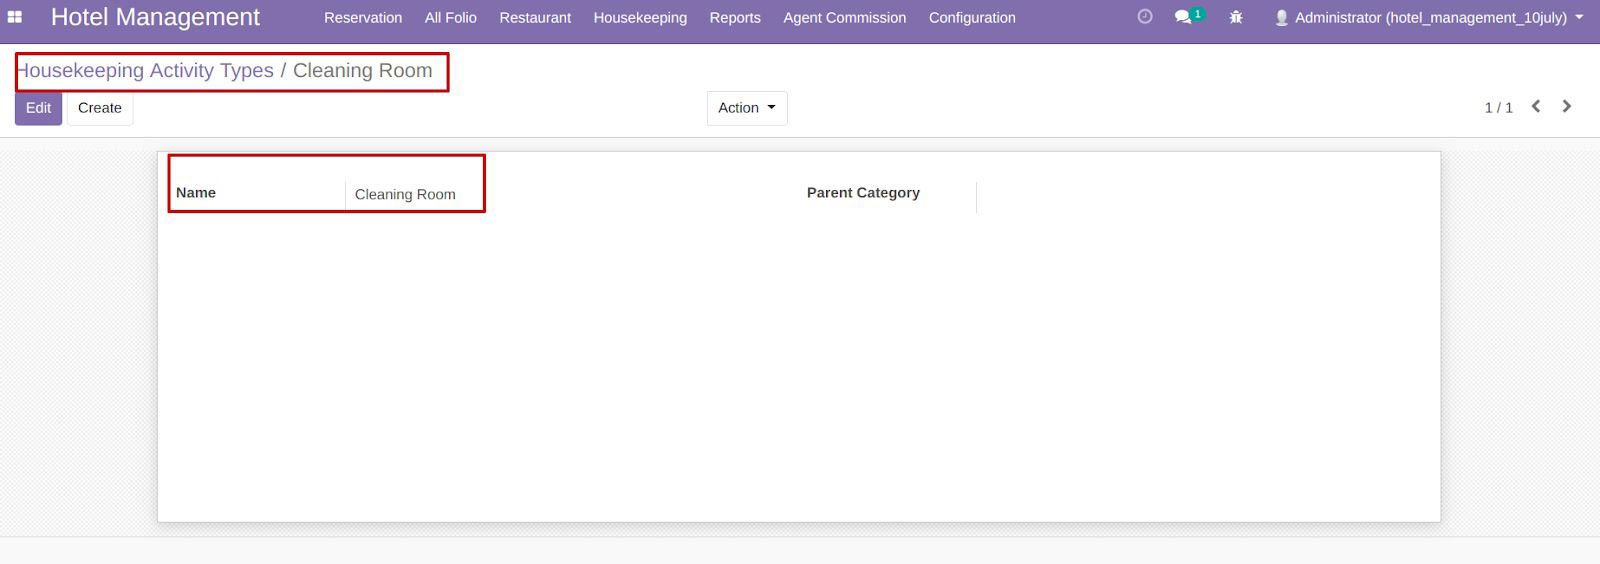Click the 1 / 1 pager counter
This screenshot has width=1600, height=564.
1498,108
